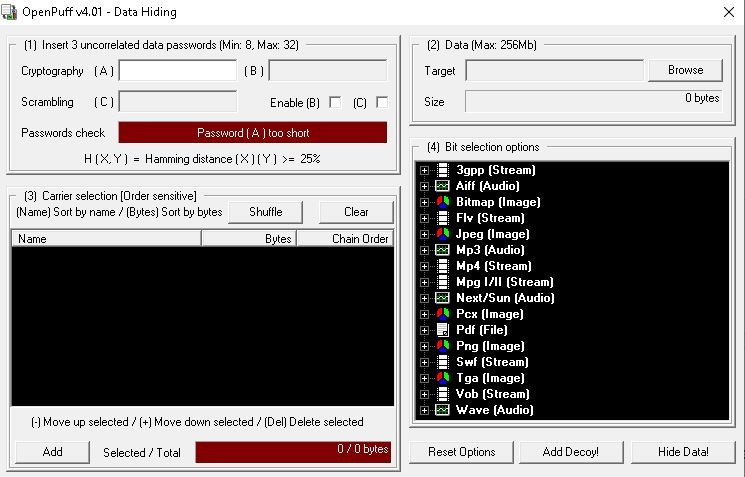Screen dimensions: 745x477
Task: Browse for the target data file
Action: [x=685, y=70]
